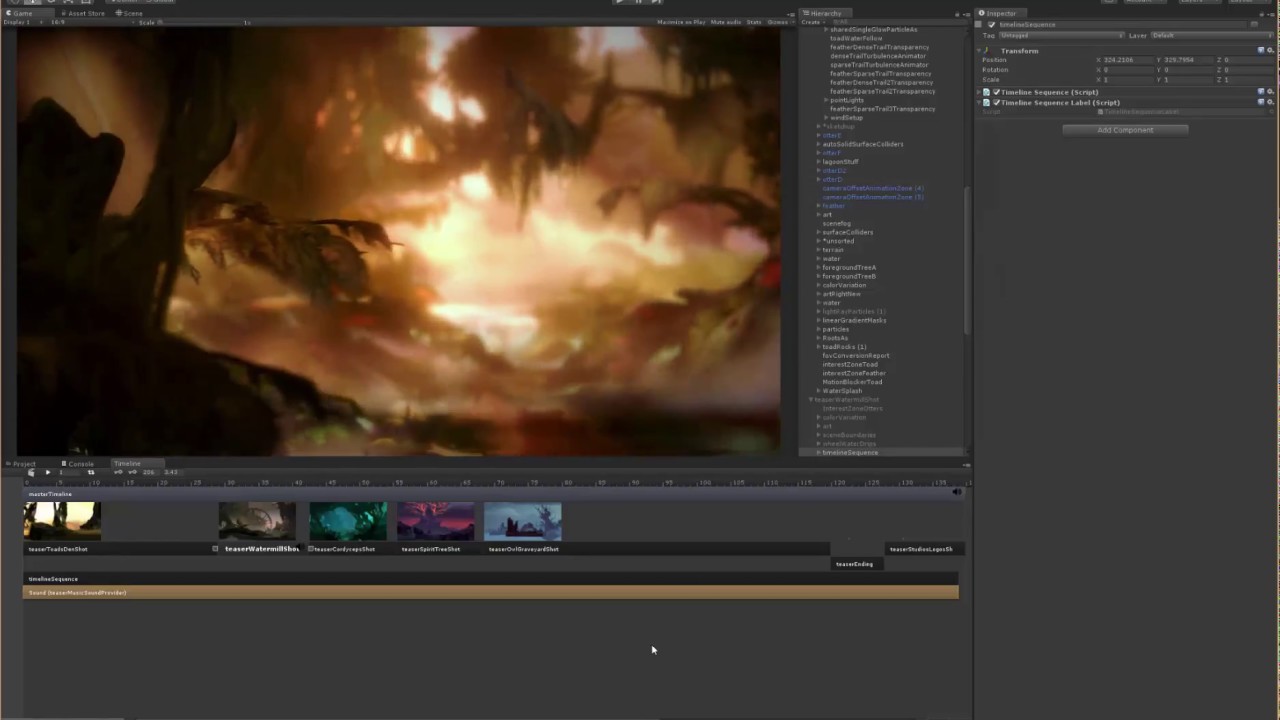Toggle the Timeline Sequence Label (Script) checkbox
This screenshot has width=1280, height=720.
pos(996,103)
